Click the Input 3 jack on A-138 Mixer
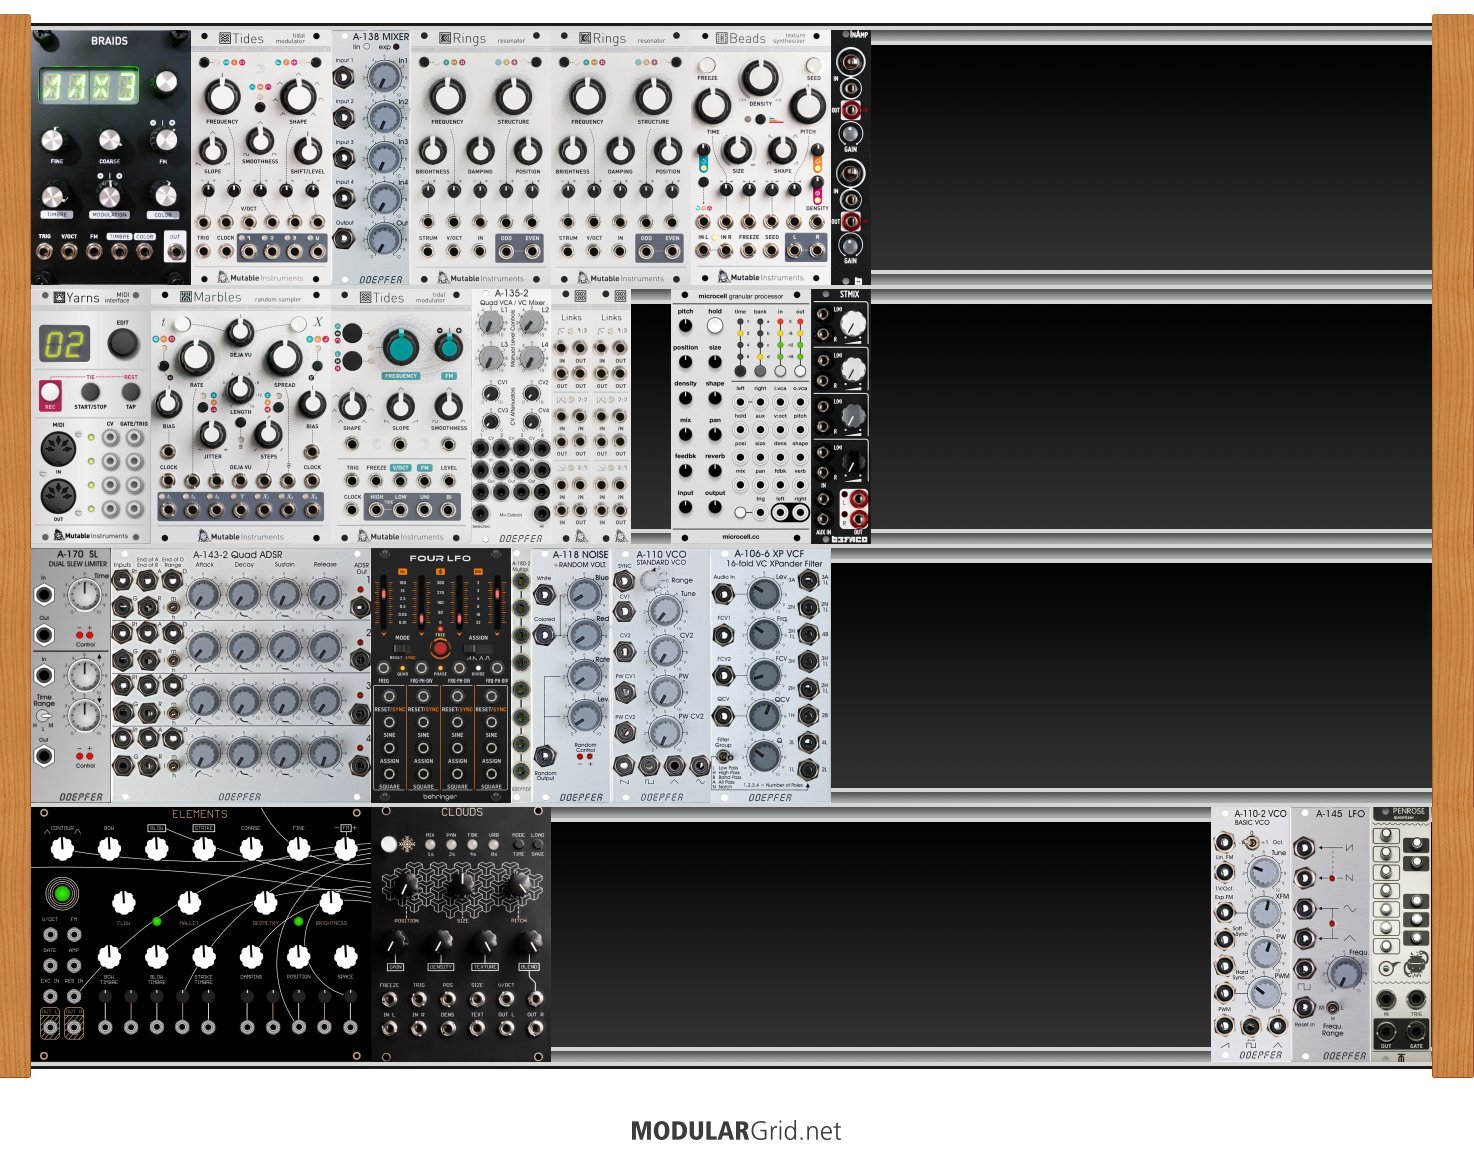 [344, 156]
